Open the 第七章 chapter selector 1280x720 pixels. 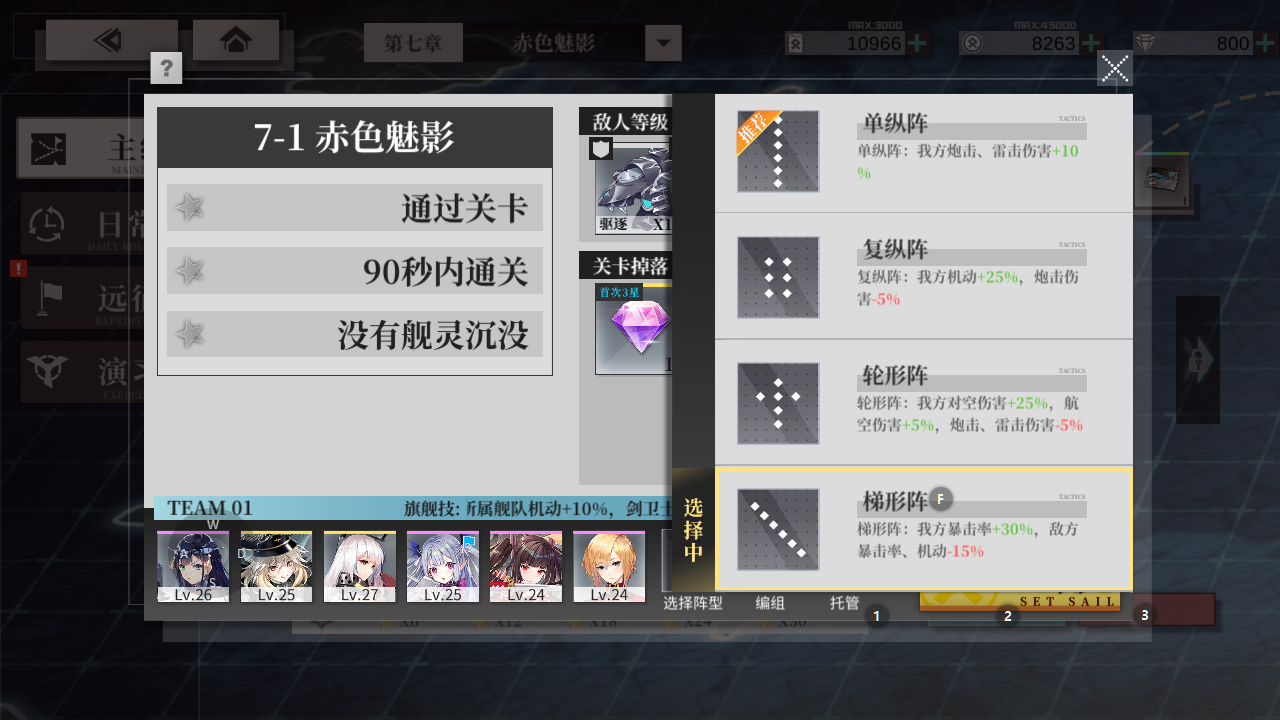413,43
